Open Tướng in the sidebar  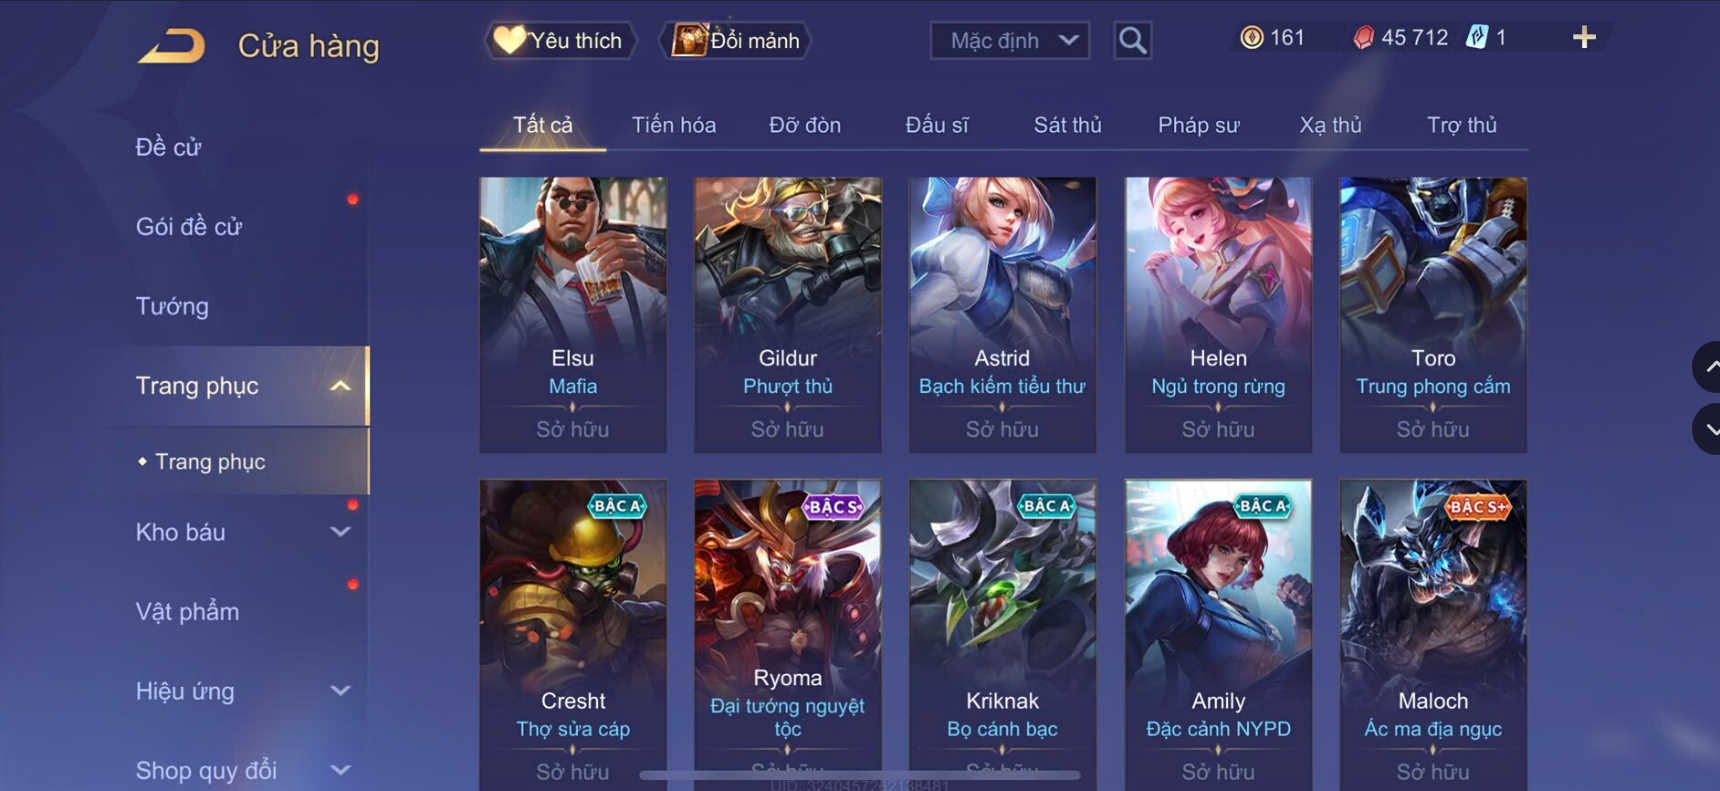click(x=172, y=306)
